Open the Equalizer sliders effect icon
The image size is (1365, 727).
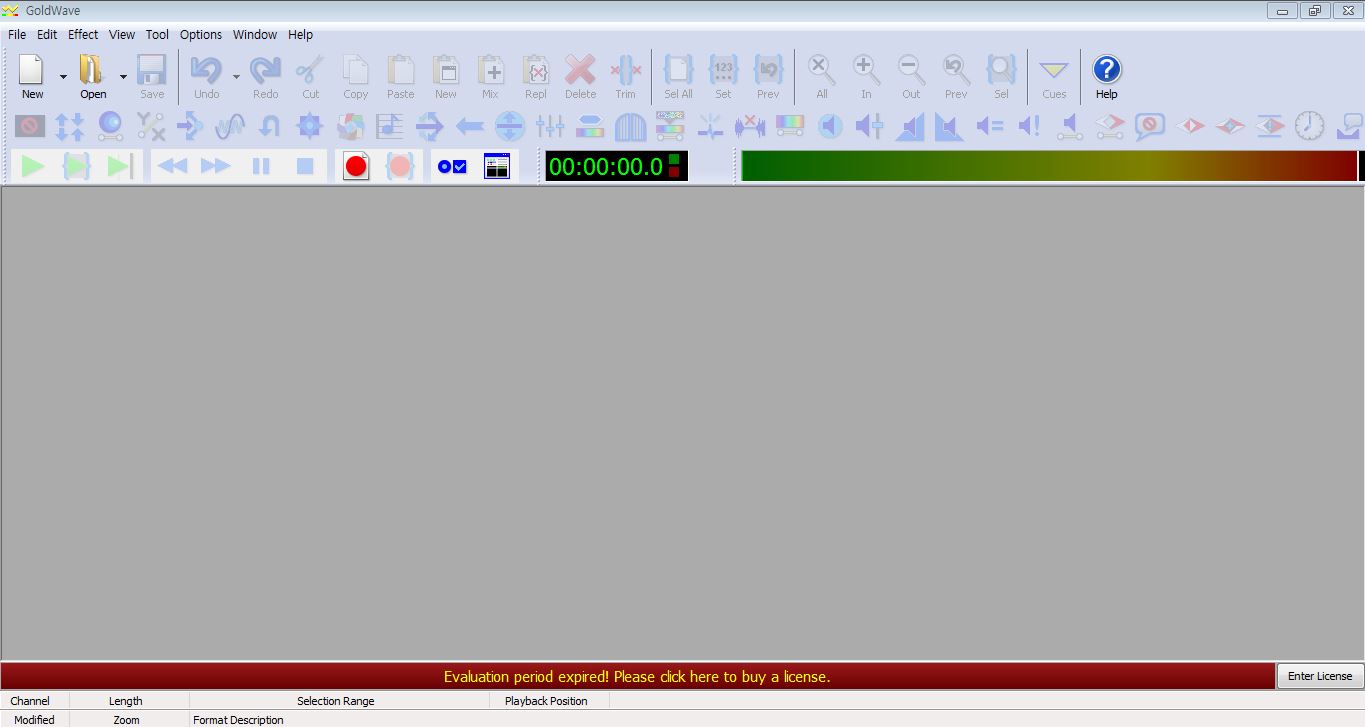point(550,126)
